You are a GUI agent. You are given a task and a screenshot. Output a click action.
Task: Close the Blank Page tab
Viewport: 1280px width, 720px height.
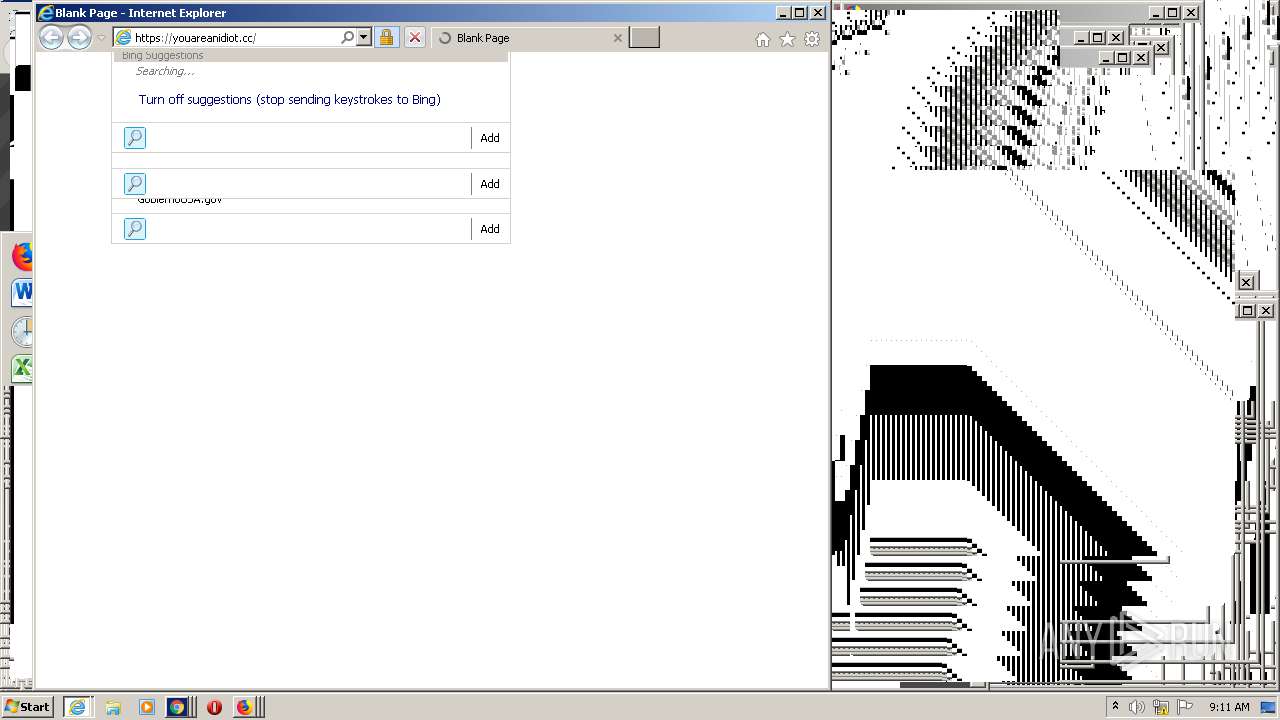(x=617, y=38)
